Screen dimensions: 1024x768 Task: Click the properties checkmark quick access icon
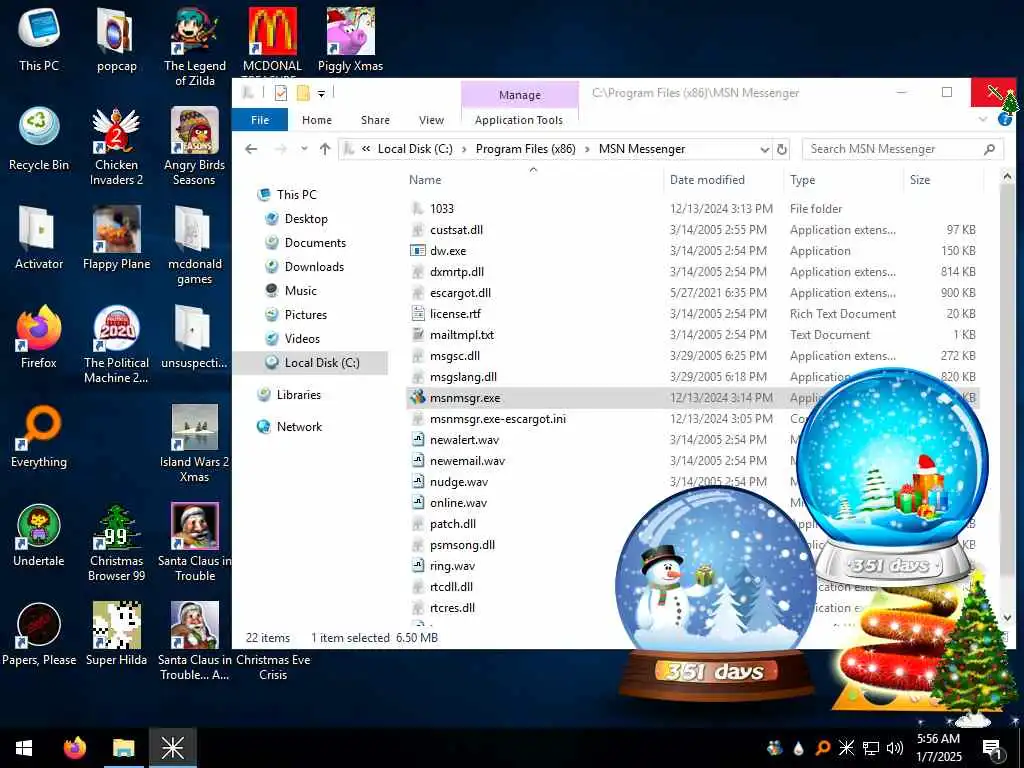[x=281, y=93]
